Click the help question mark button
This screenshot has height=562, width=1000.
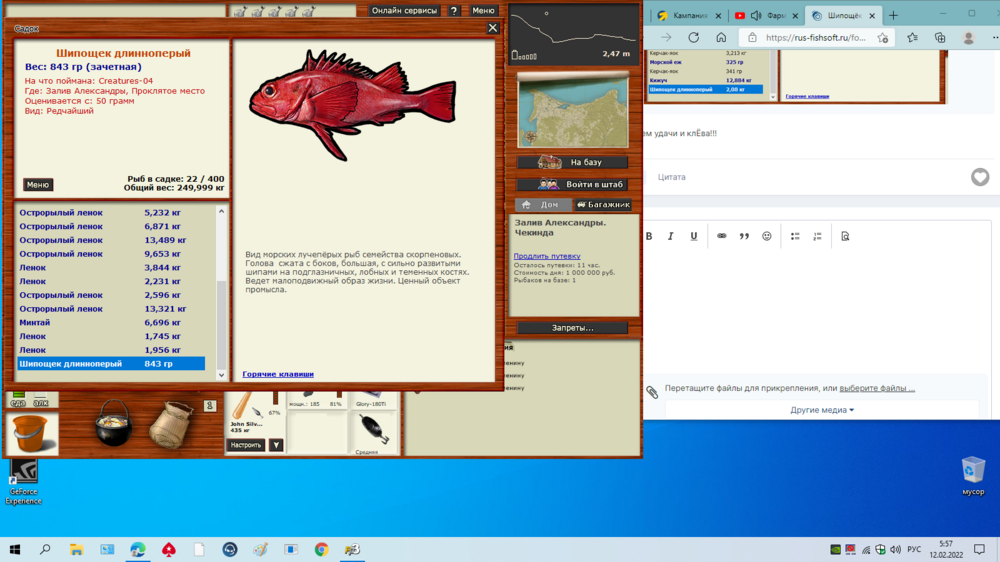[454, 11]
